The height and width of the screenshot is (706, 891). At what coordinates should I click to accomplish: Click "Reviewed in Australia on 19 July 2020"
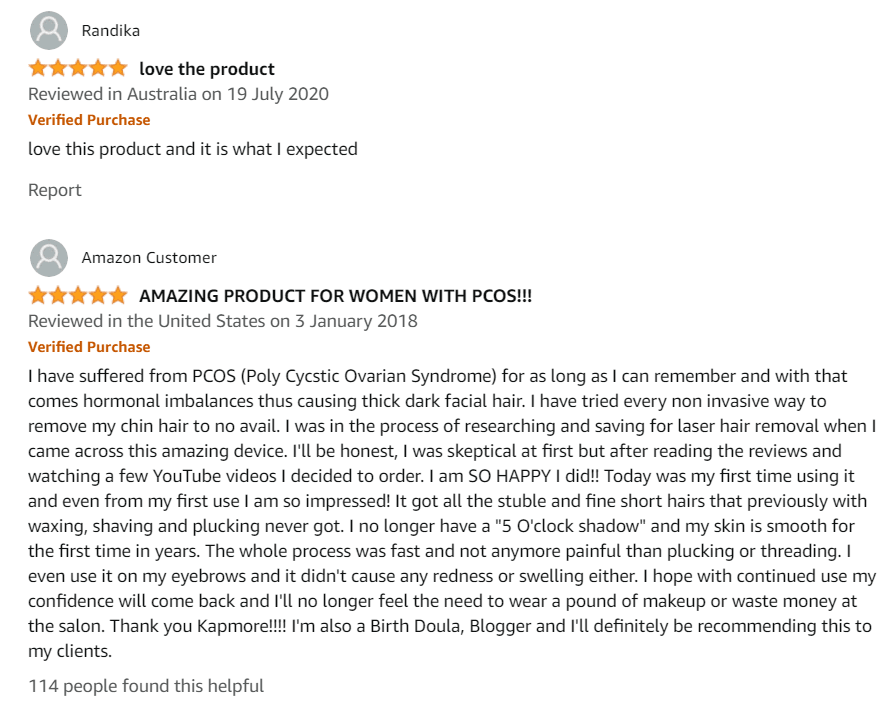[x=178, y=94]
